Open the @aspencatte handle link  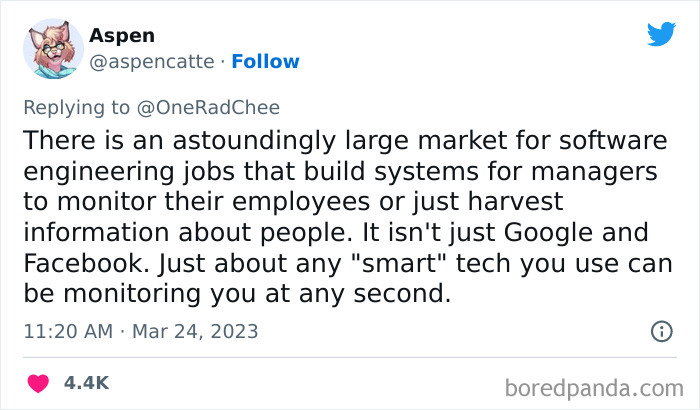(152, 62)
